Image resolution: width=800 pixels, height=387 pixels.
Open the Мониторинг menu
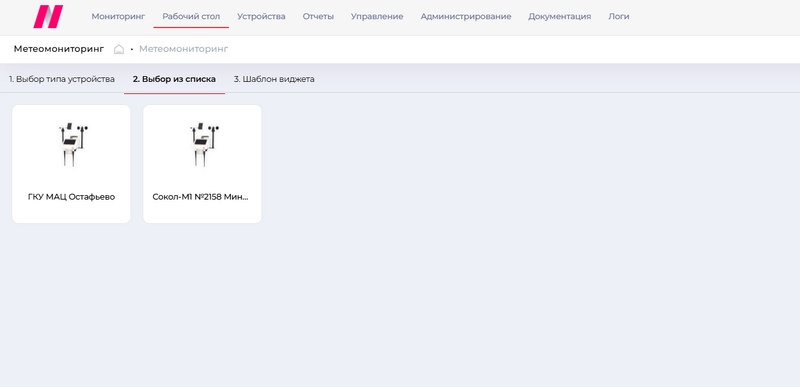point(118,16)
